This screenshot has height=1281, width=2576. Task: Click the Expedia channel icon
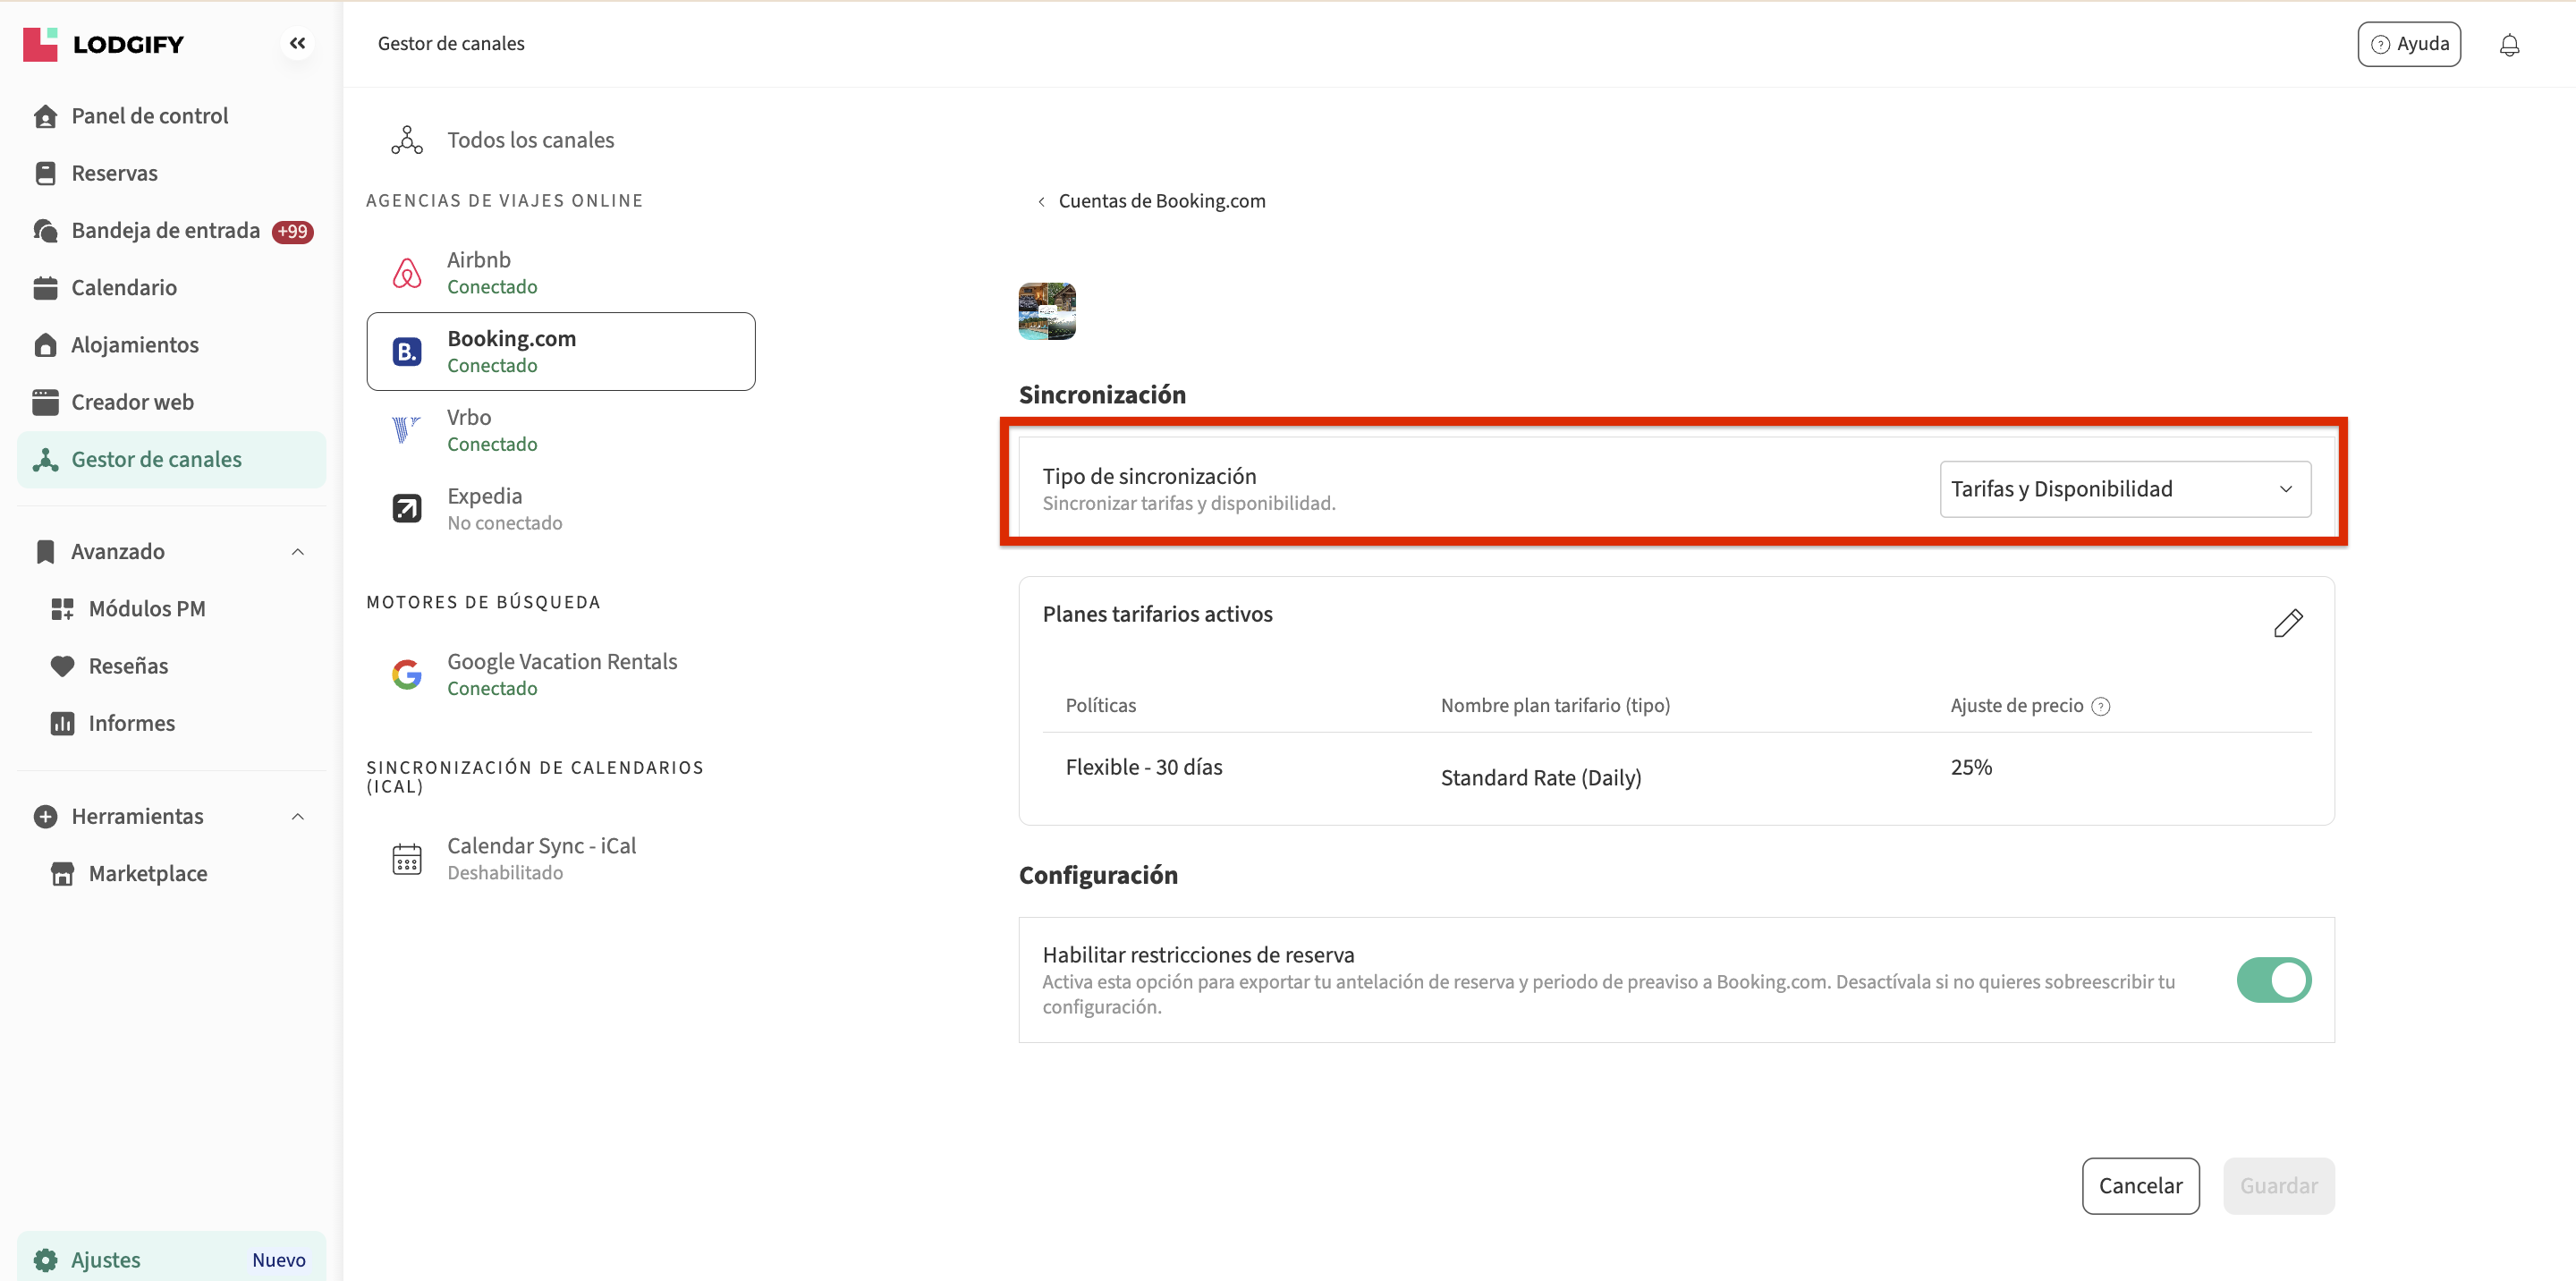(x=407, y=509)
